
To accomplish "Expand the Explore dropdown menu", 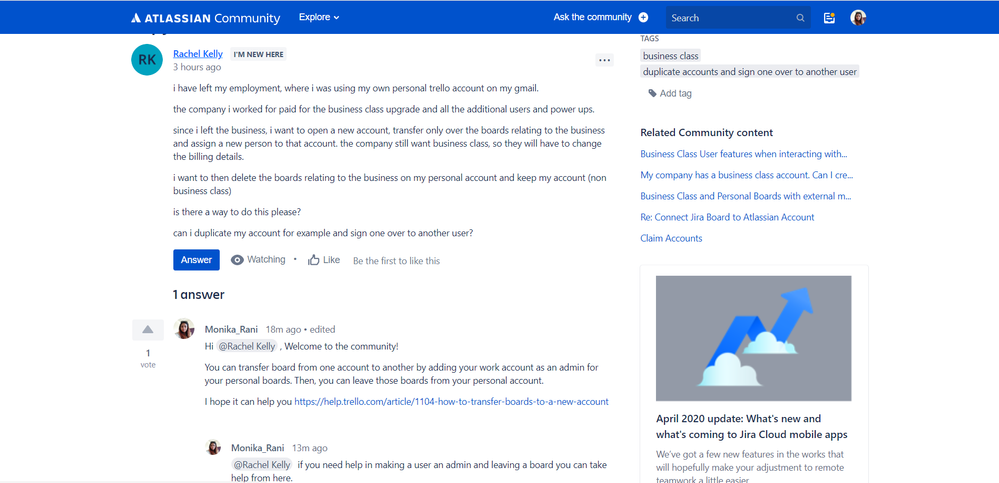I will coord(319,17).
